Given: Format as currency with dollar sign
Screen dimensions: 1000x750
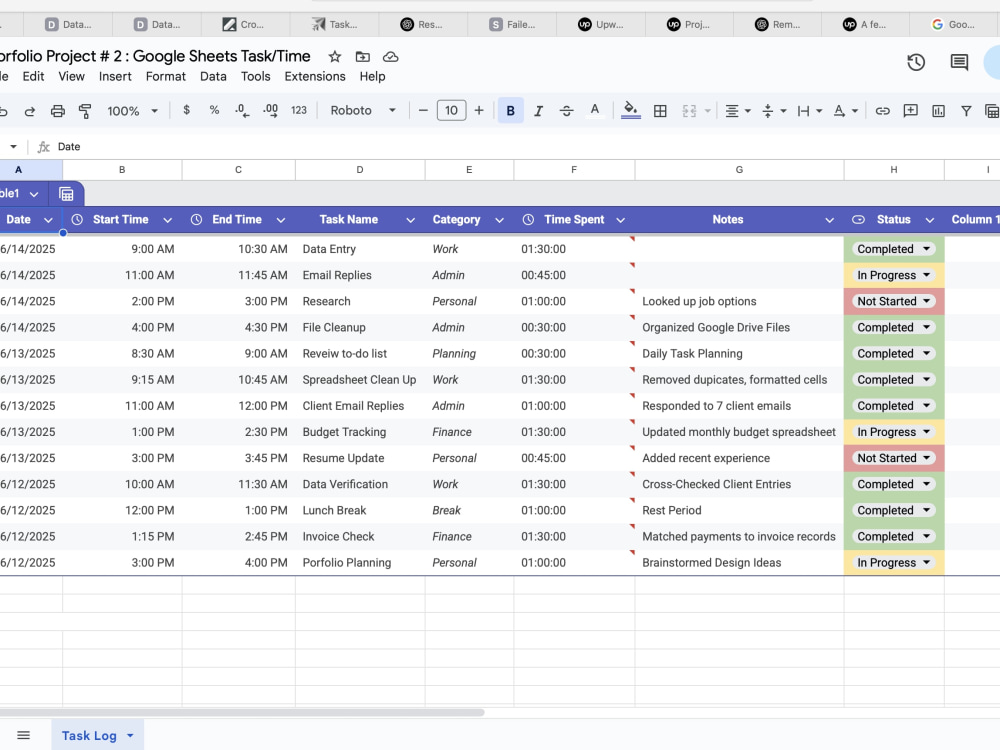Looking at the screenshot, I should click(186, 110).
